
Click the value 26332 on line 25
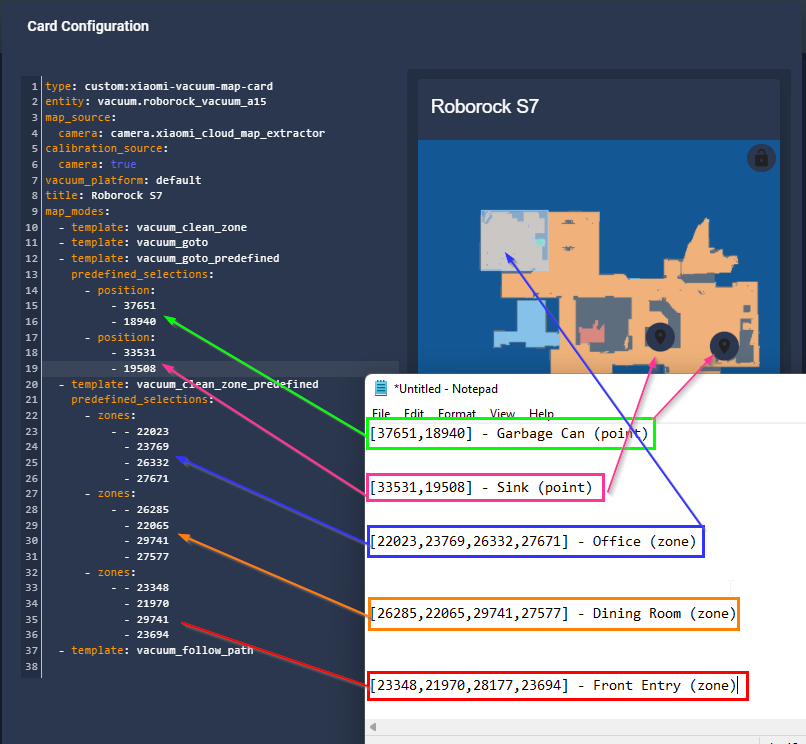tap(153, 463)
